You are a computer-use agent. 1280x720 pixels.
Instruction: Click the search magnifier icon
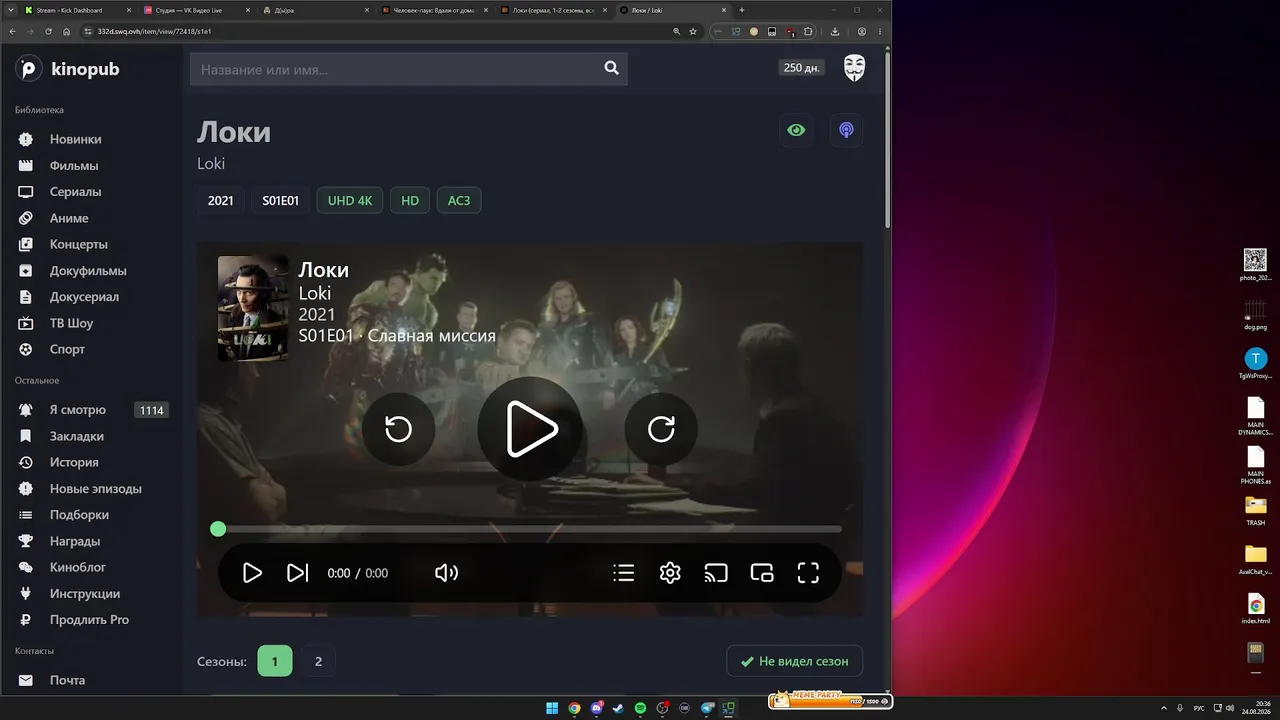pos(612,68)
